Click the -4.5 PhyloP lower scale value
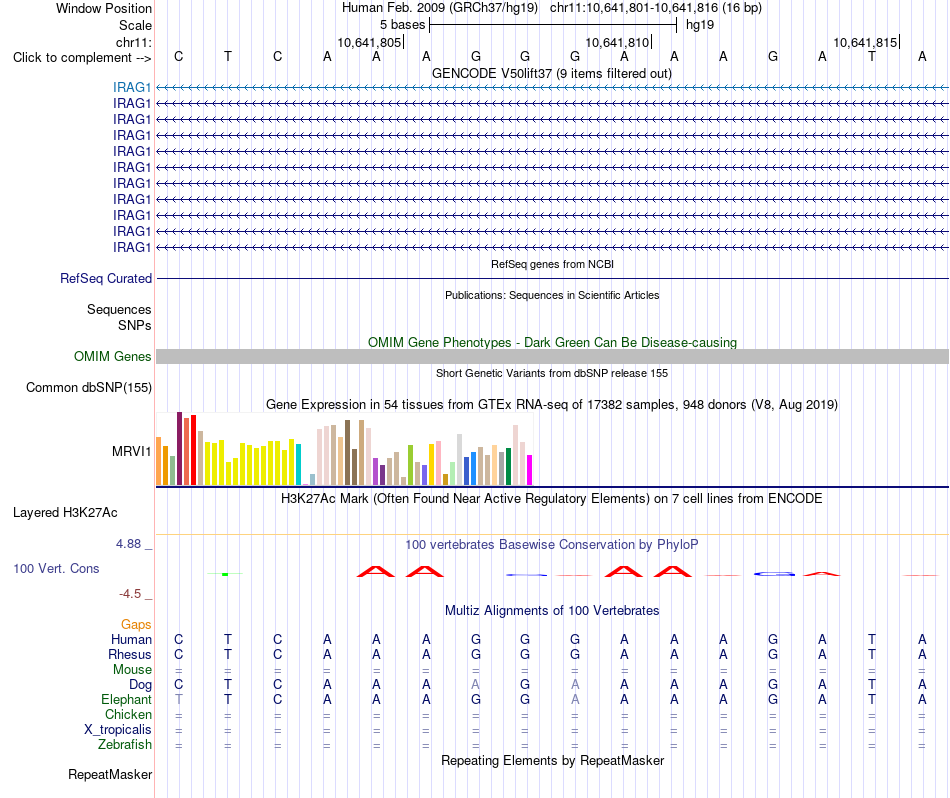The height and width of the screenshot is (798, 950). [130, 593]
